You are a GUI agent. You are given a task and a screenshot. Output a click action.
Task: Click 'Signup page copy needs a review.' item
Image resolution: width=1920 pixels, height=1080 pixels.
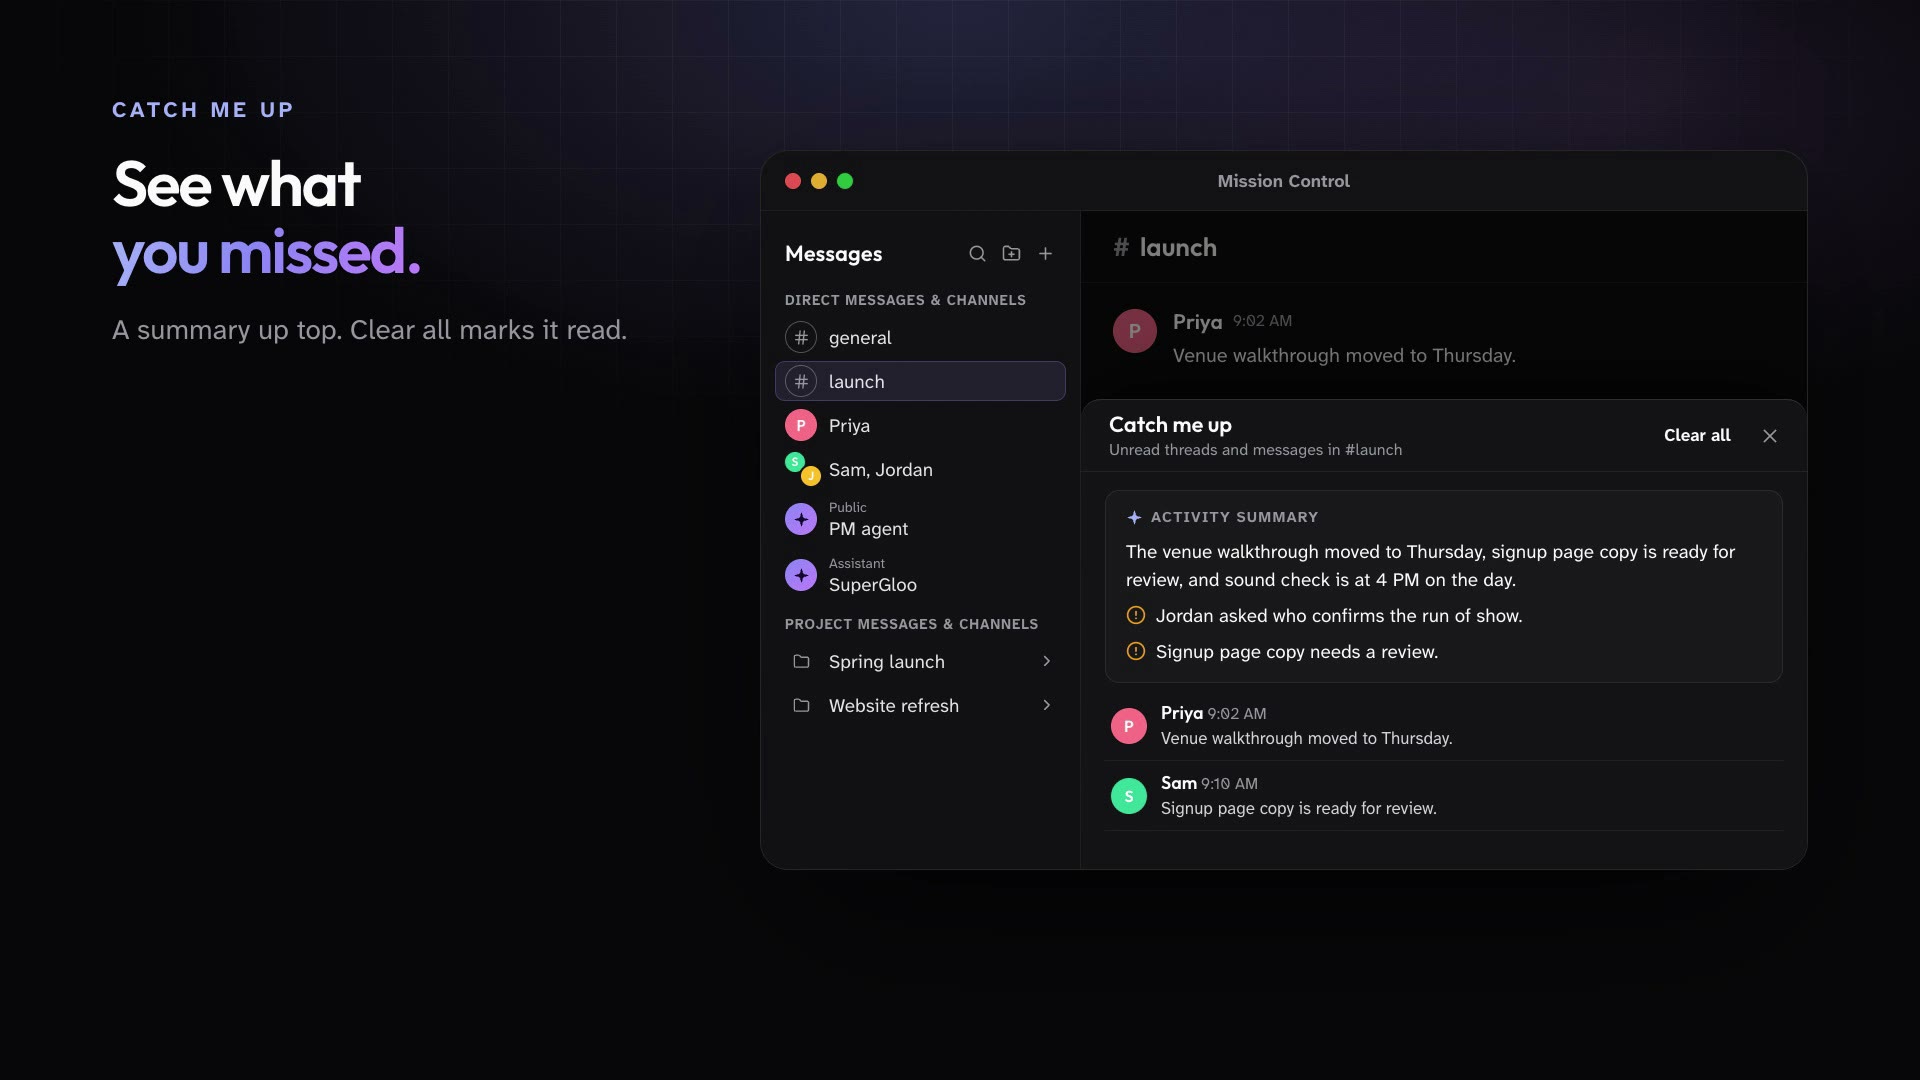click(x=1297, y=652)
